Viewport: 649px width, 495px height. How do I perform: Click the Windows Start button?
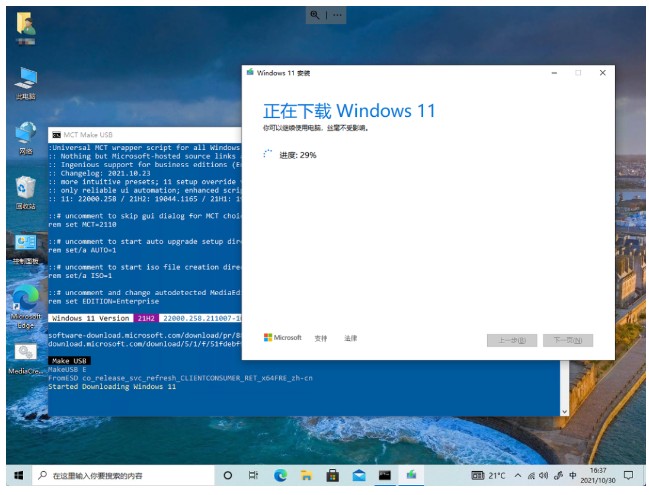[x=17, y=475]
